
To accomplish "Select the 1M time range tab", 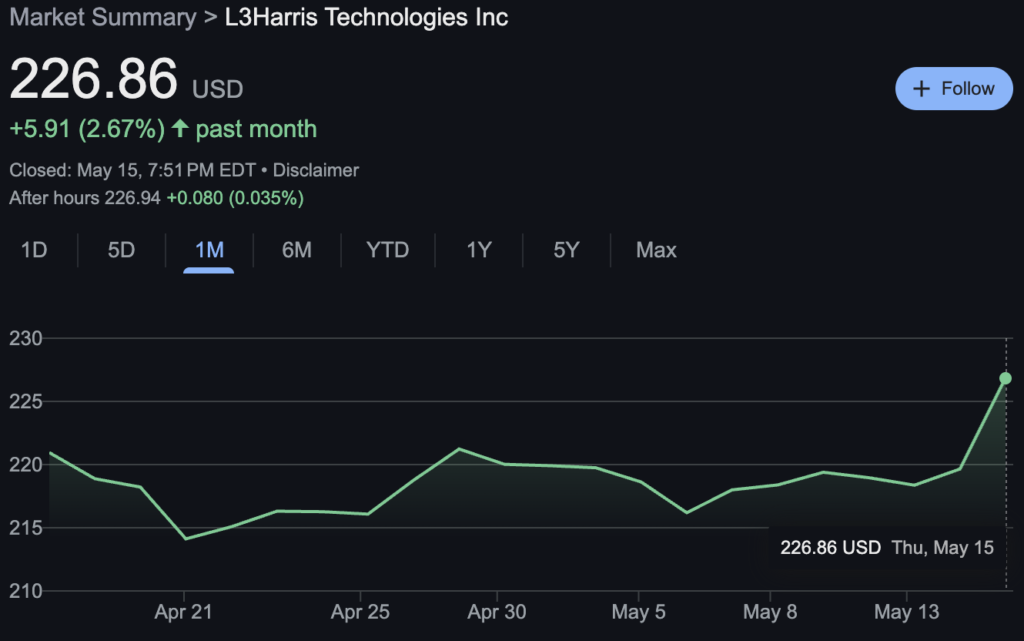I will click(x=209, y=250).
